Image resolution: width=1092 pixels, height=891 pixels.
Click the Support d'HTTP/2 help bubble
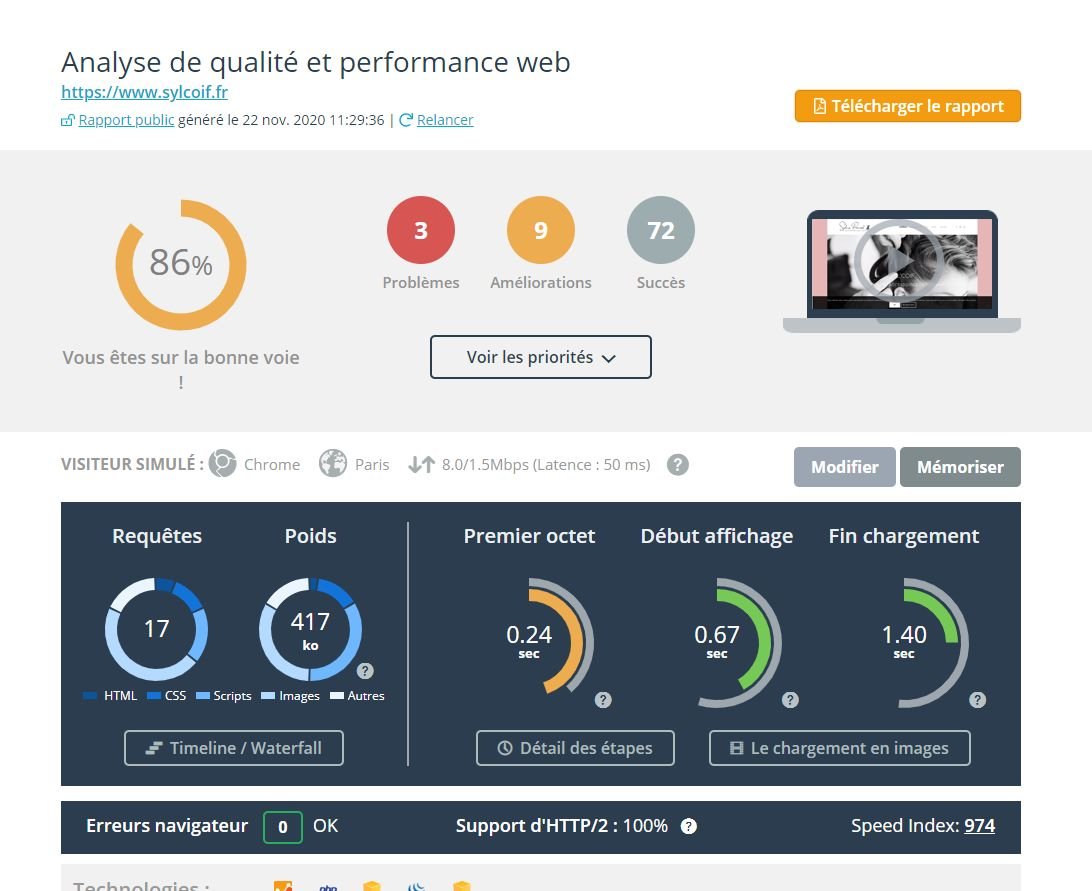(687, 826)
